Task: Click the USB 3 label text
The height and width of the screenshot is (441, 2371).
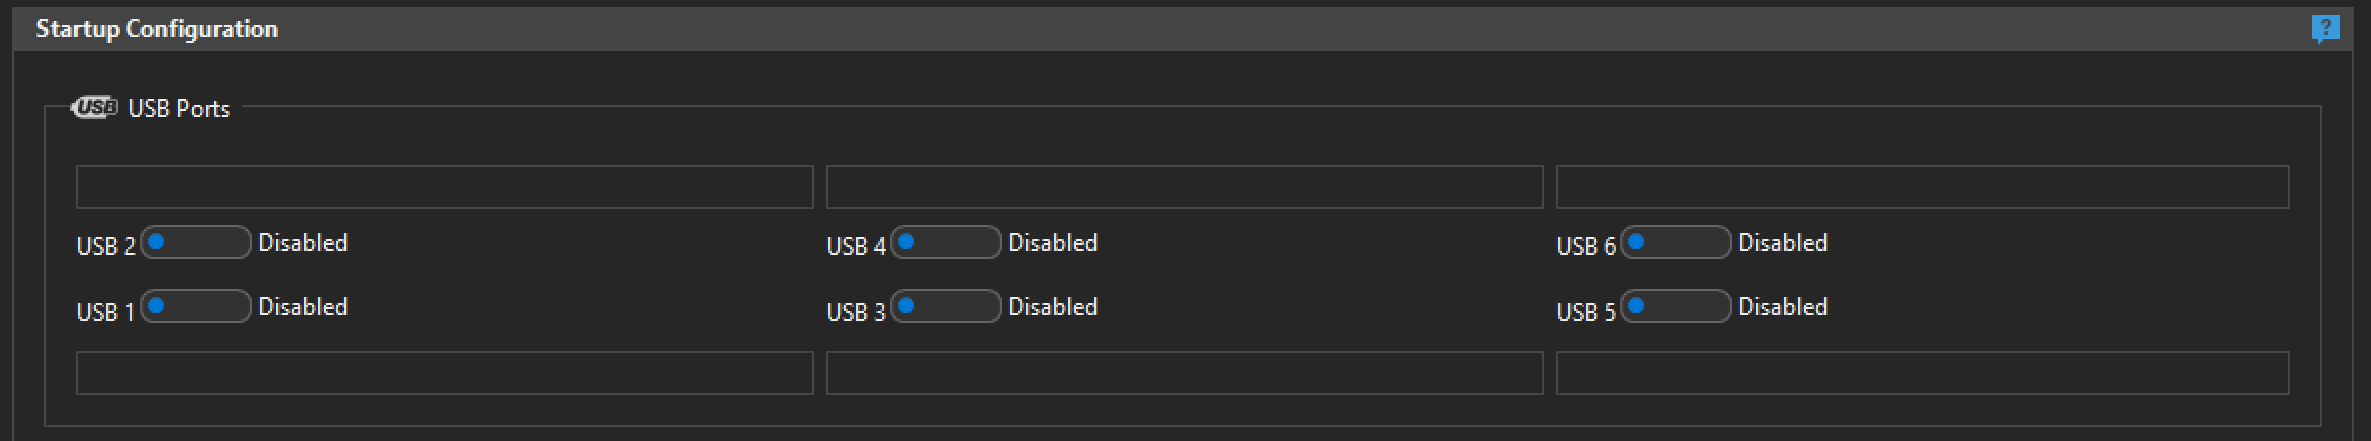Action: 856,312
